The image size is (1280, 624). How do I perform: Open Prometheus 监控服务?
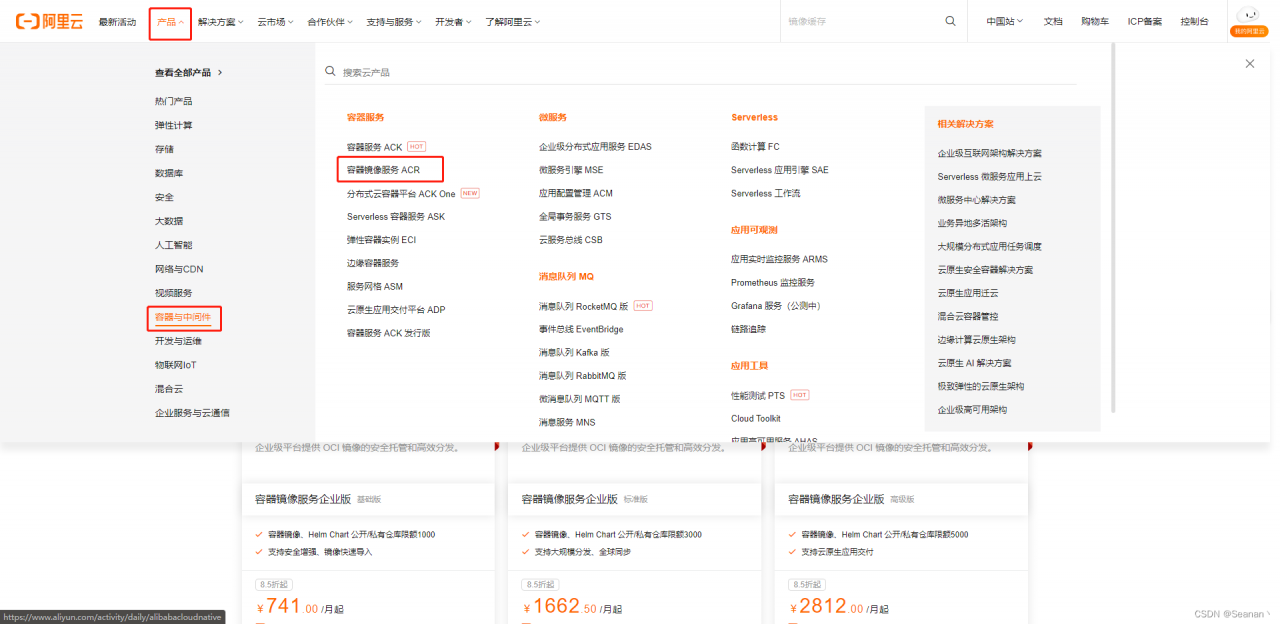(773, 282)
